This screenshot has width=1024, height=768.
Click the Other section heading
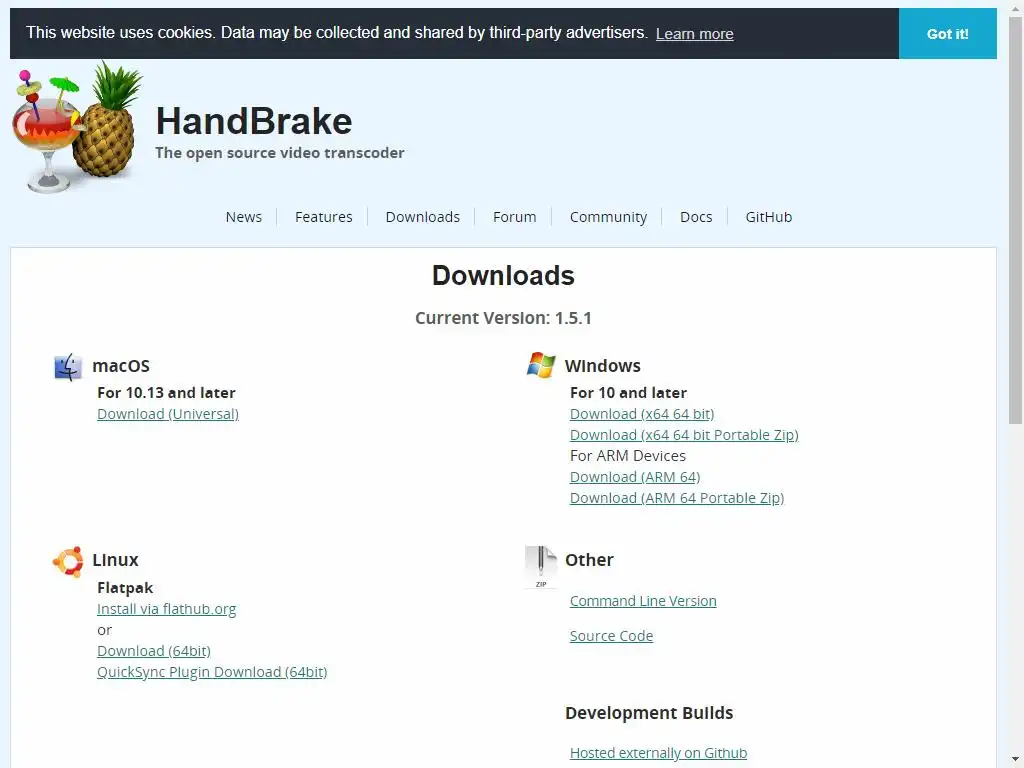coord(589,560)
